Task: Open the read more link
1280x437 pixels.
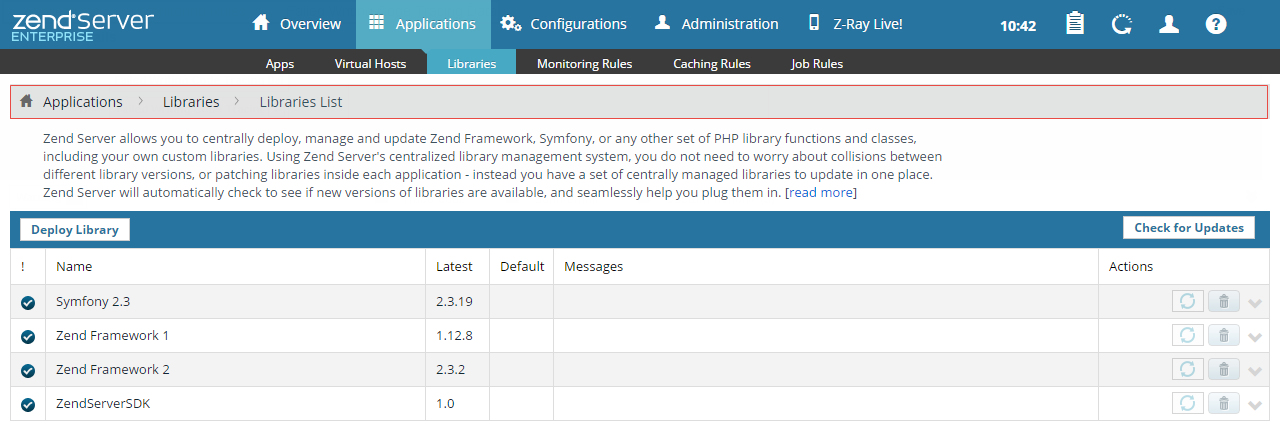Action: click(x=820, y=192)
